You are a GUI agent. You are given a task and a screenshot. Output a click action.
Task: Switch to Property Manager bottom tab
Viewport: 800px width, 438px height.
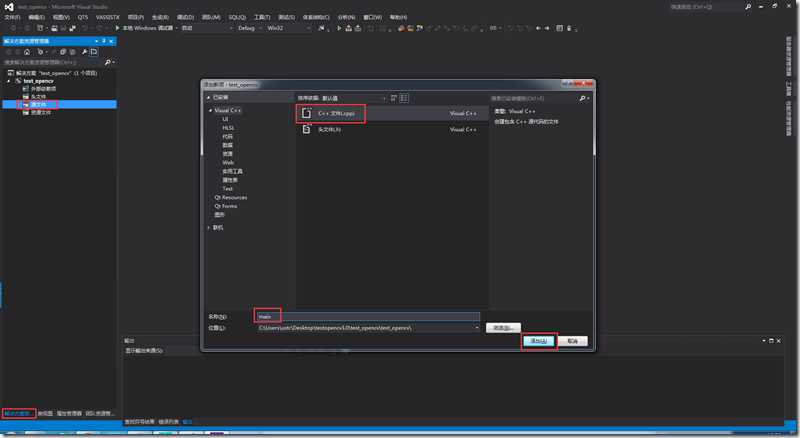point(69,413)
